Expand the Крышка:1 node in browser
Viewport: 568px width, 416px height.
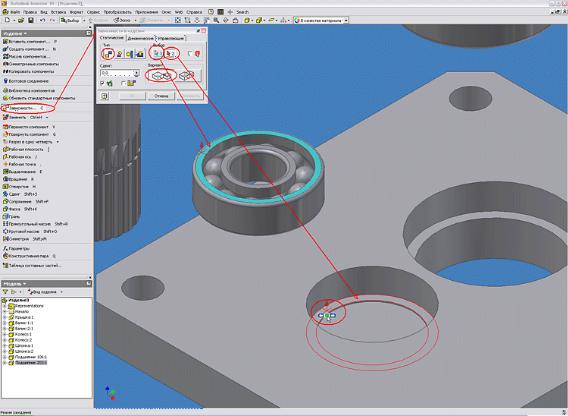coord(5,317)
